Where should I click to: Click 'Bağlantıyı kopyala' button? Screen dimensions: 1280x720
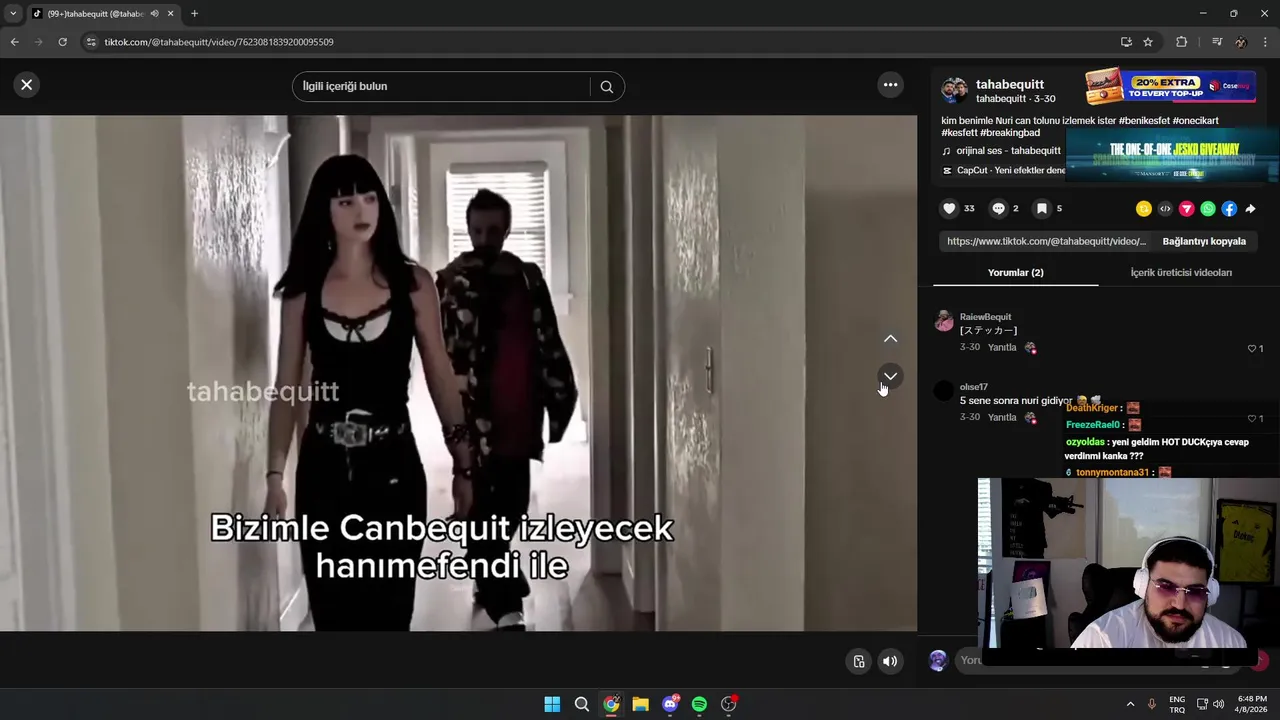1204,241
